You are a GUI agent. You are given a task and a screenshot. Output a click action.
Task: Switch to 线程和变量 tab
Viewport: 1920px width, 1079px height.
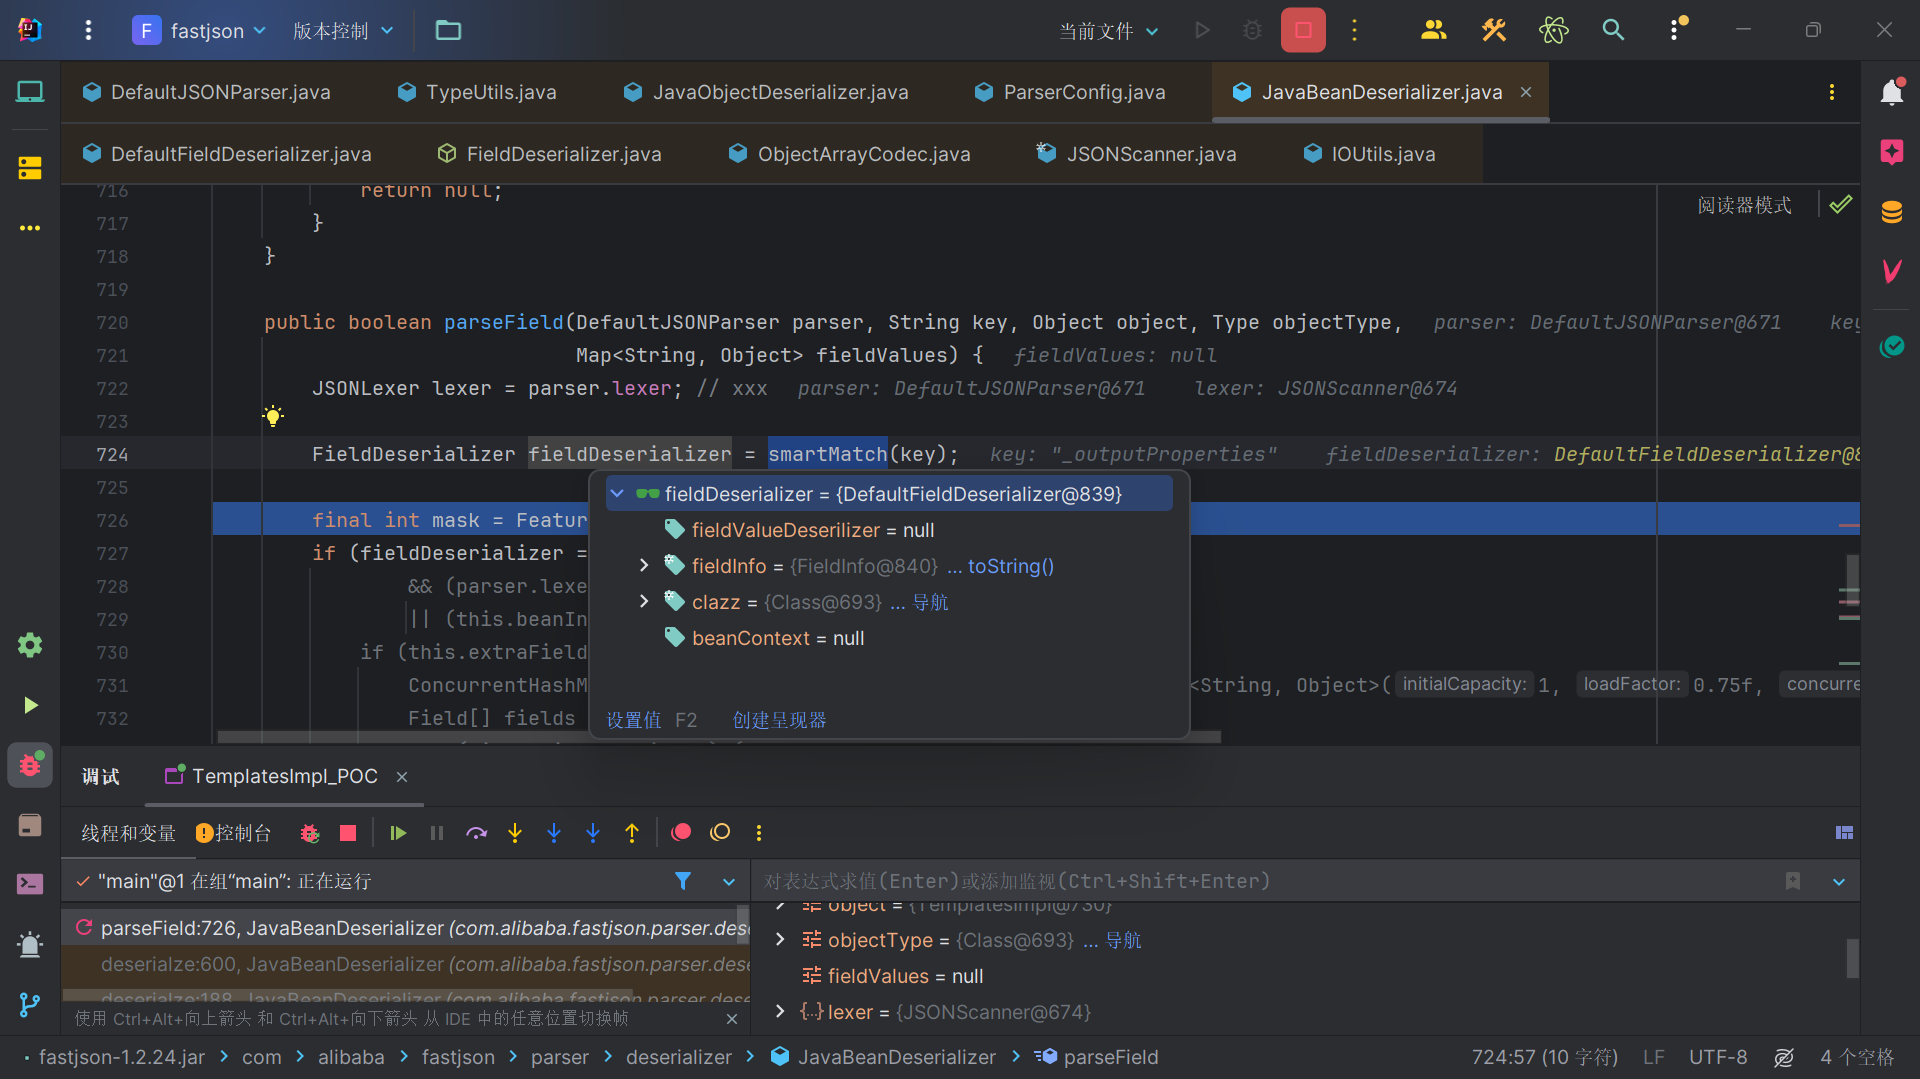tap(128, 833)
